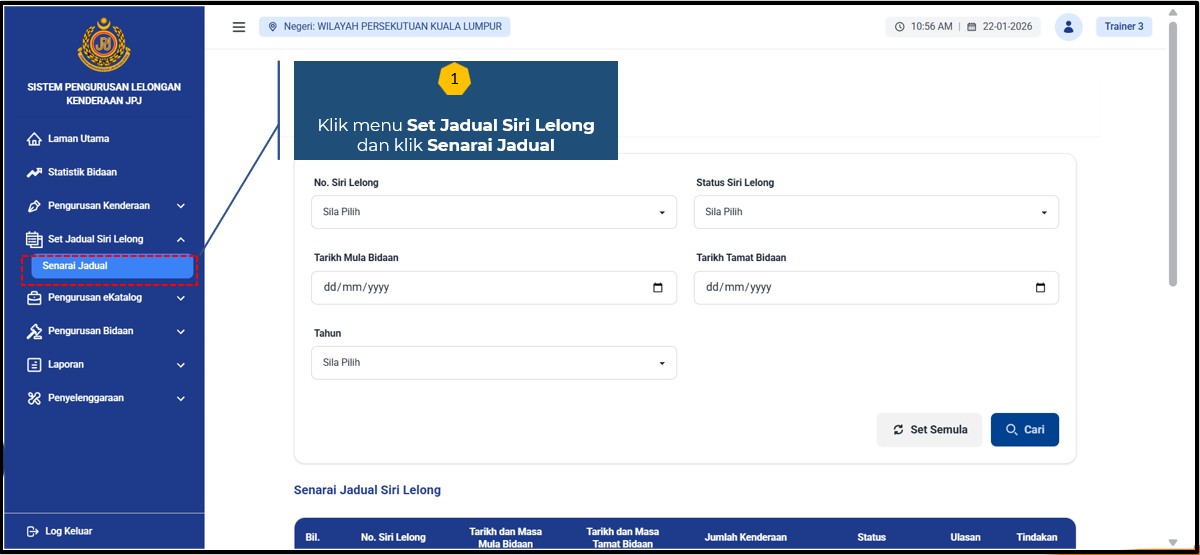This screenshot has height=555, width=1200.
Task: Open calendar picker for Tarikh Mula Bidaan
Action: pyautogui.click(x=658, y=288)
